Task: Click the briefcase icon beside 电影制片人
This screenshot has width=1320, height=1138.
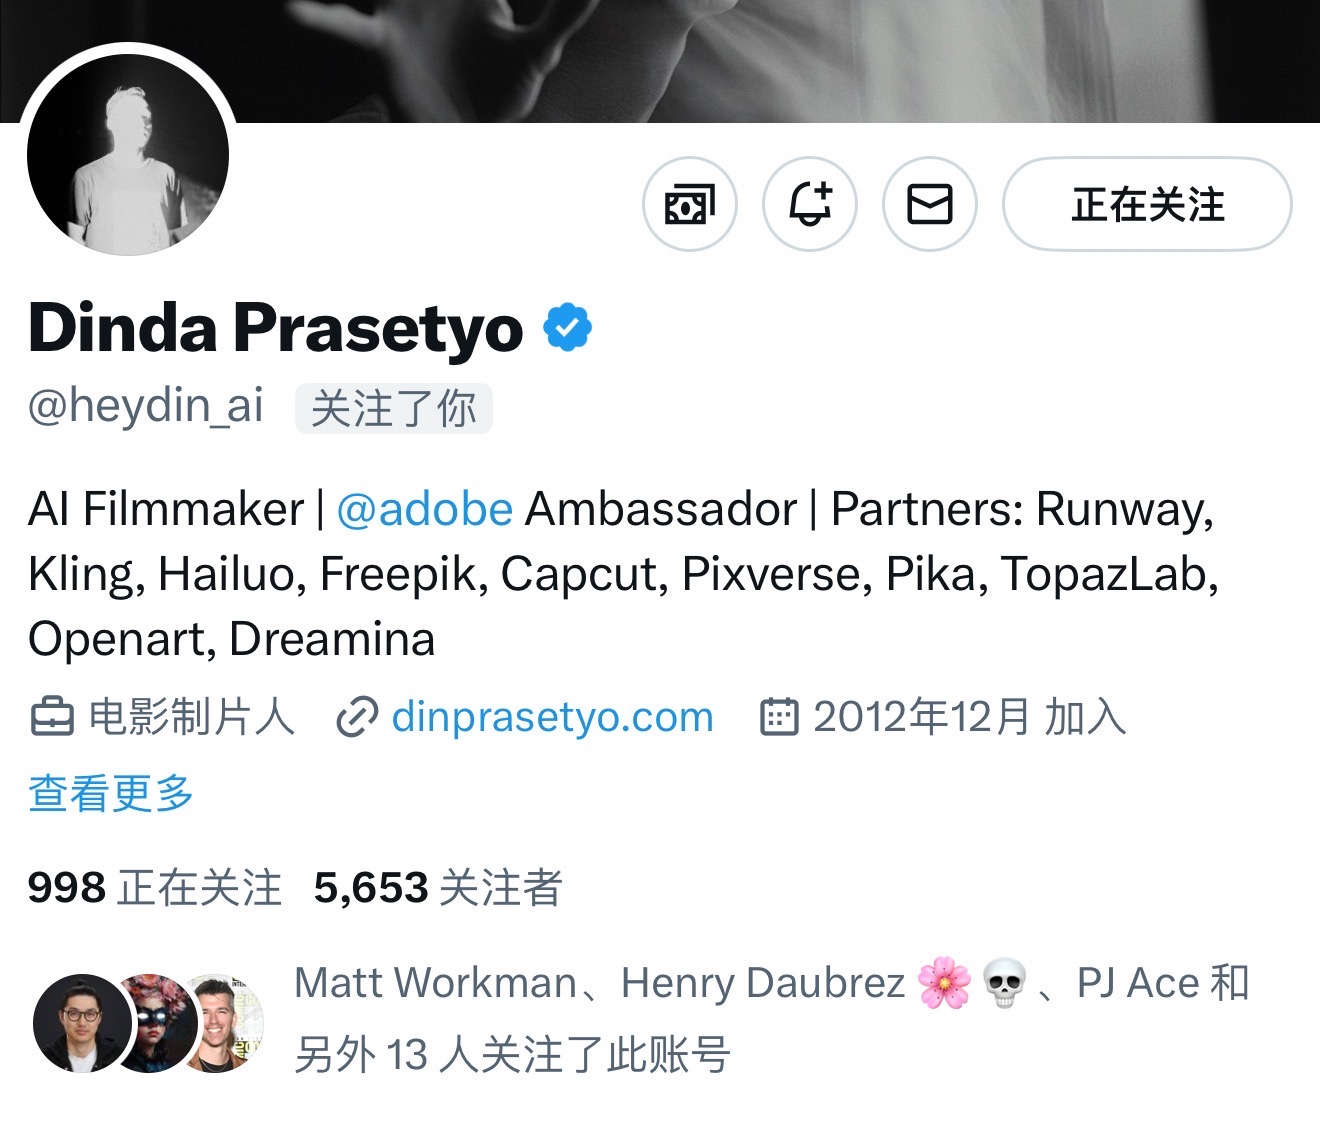Action: (x=52, y=718)
